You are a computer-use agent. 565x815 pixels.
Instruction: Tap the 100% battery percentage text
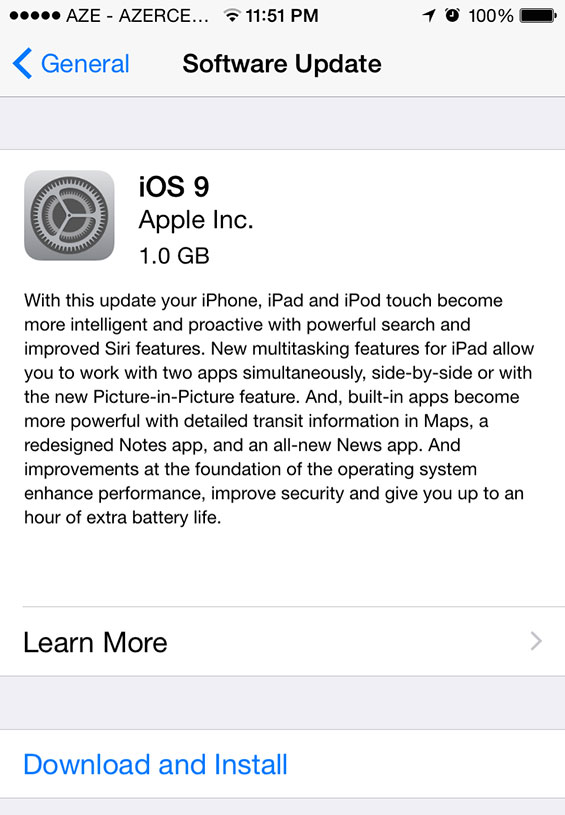click(x=491, y=16)
